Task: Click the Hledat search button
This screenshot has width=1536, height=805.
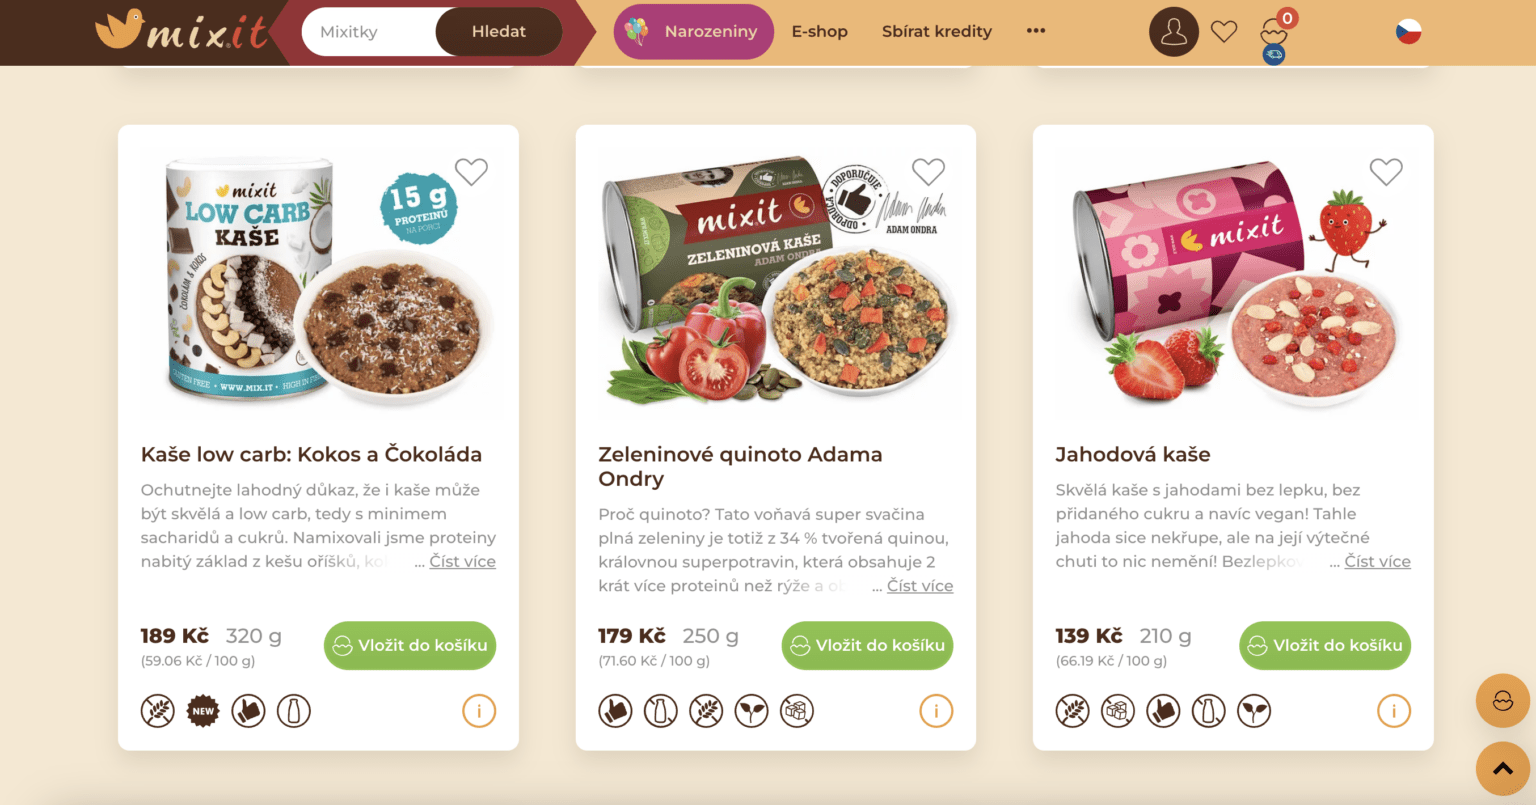Action: (x=499, y=32)
